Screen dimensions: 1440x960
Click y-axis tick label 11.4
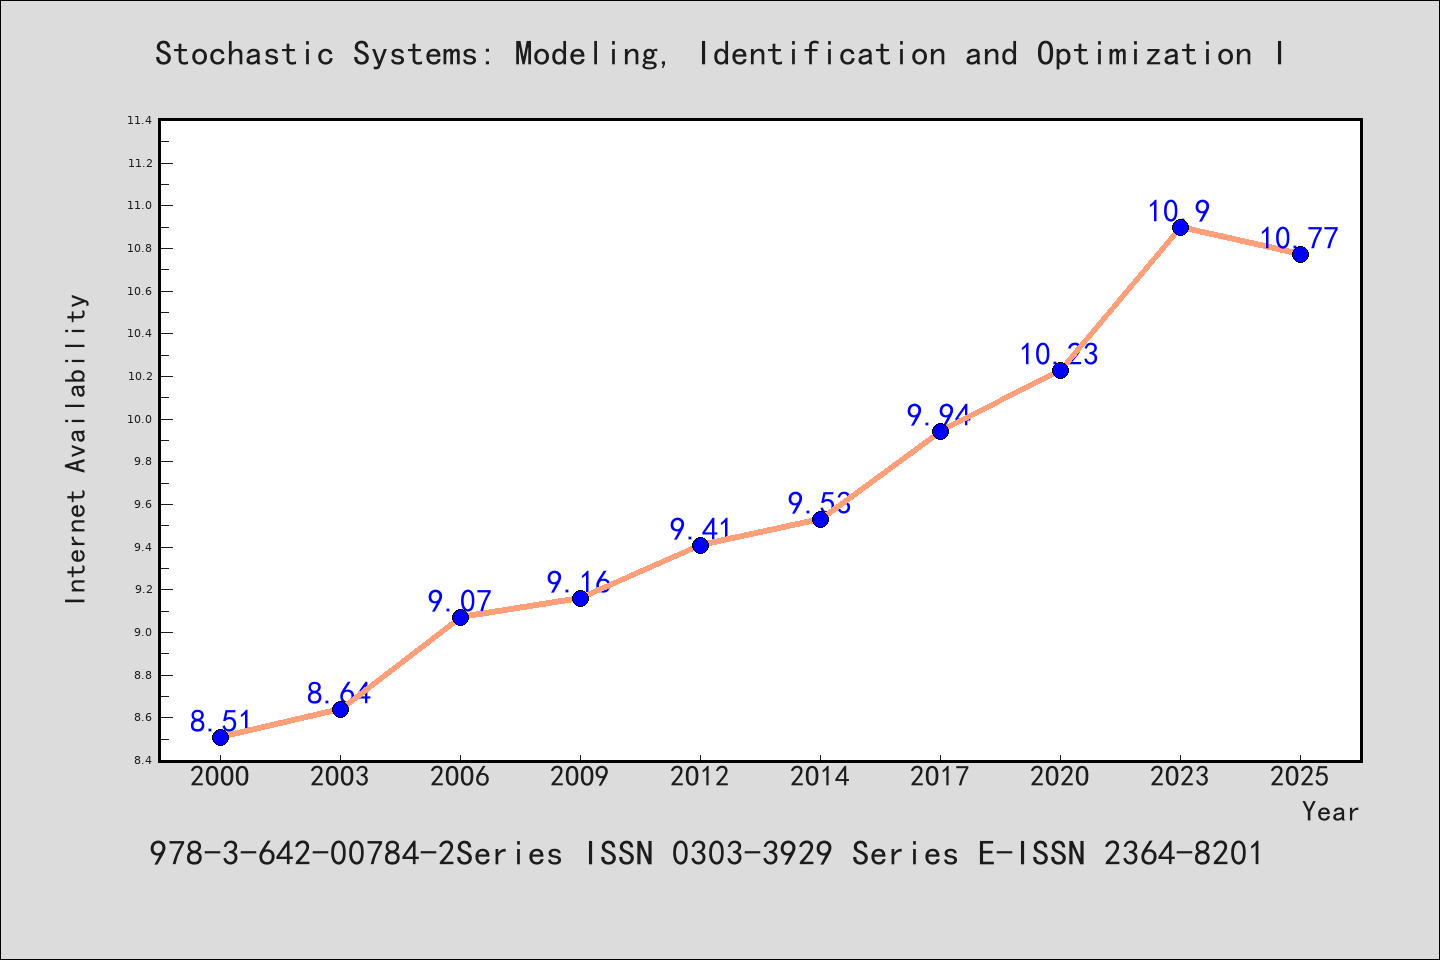click(x=139, y=121)
